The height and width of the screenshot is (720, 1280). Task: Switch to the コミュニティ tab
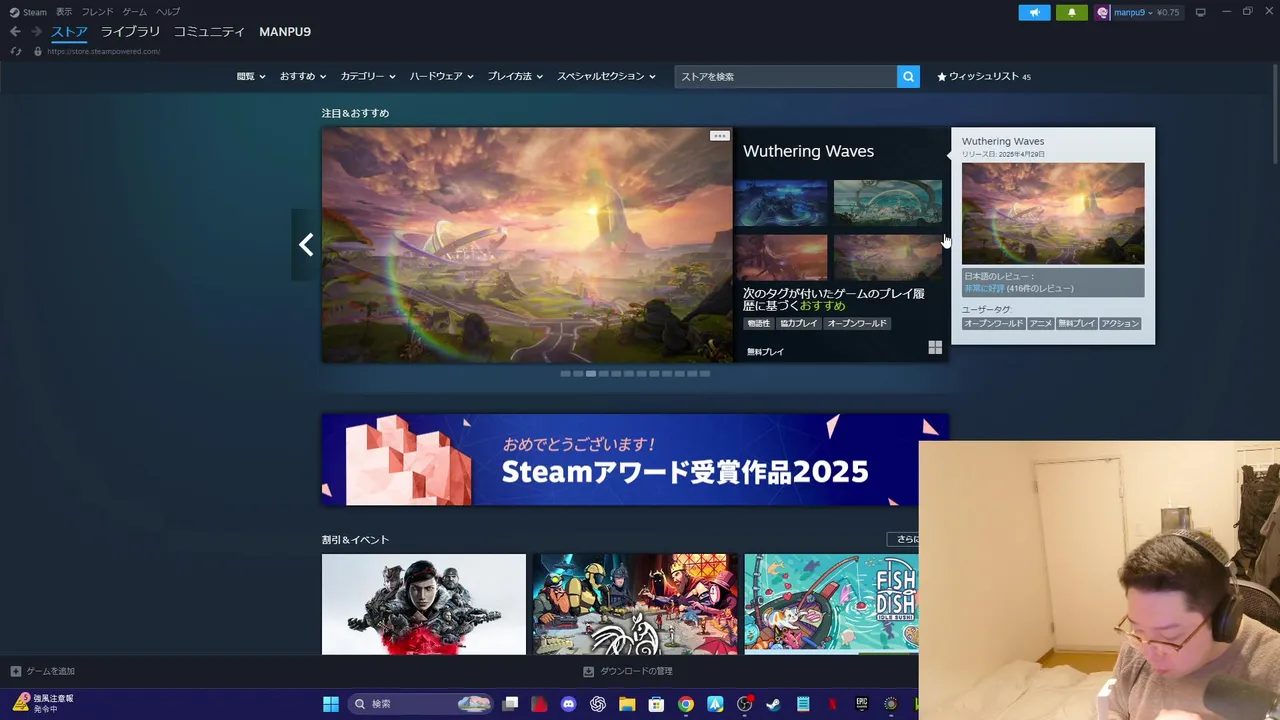pos(209,32)
